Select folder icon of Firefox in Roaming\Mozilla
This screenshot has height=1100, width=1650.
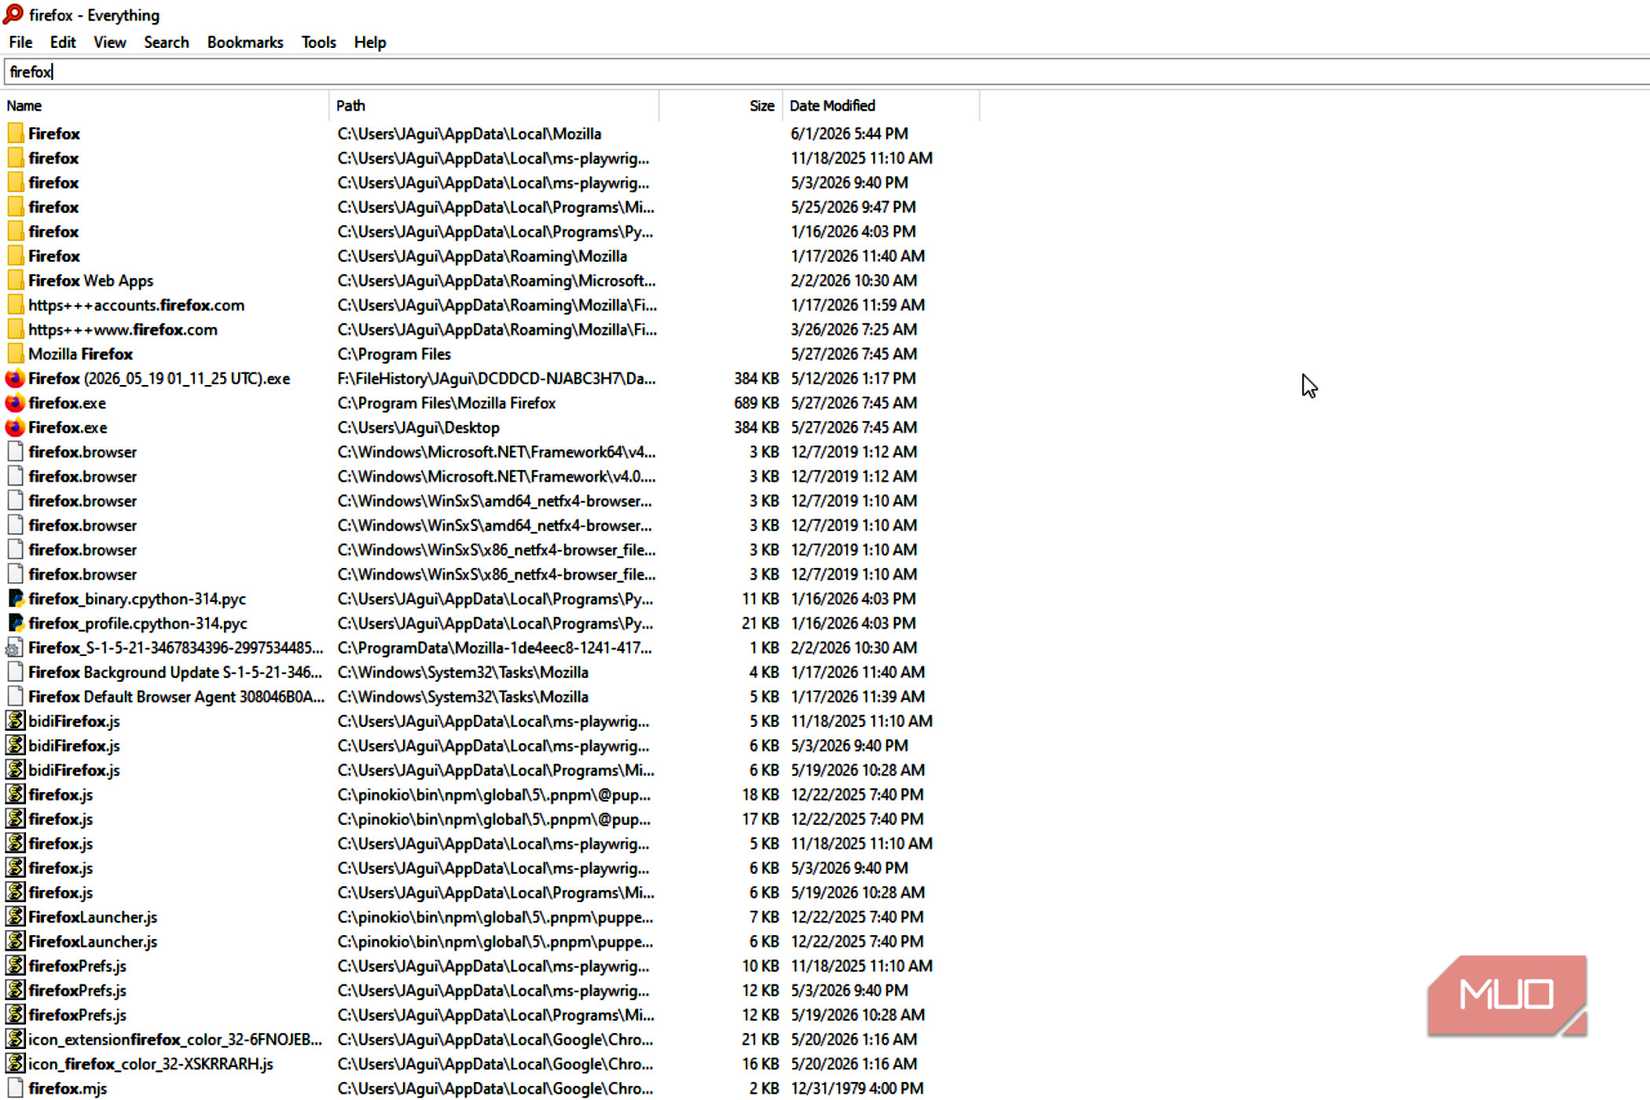pyautogui.click(x=15, y=256)
